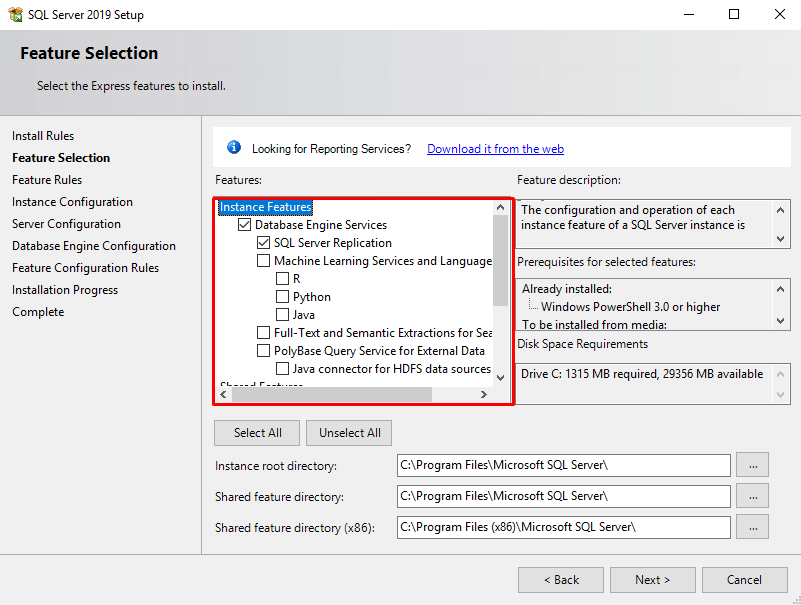Browse for the Instance root directory

[752, 465]
